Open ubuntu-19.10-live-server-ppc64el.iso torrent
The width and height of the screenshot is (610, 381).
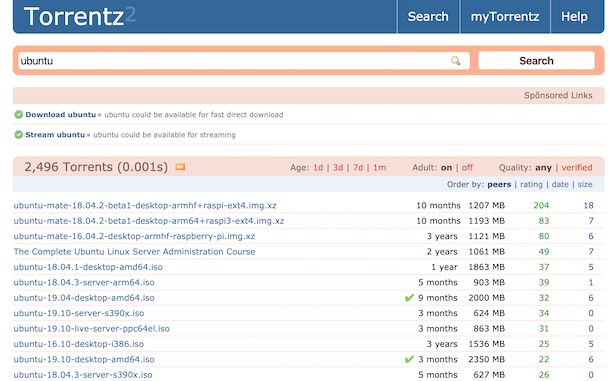[x=91, y=328]
